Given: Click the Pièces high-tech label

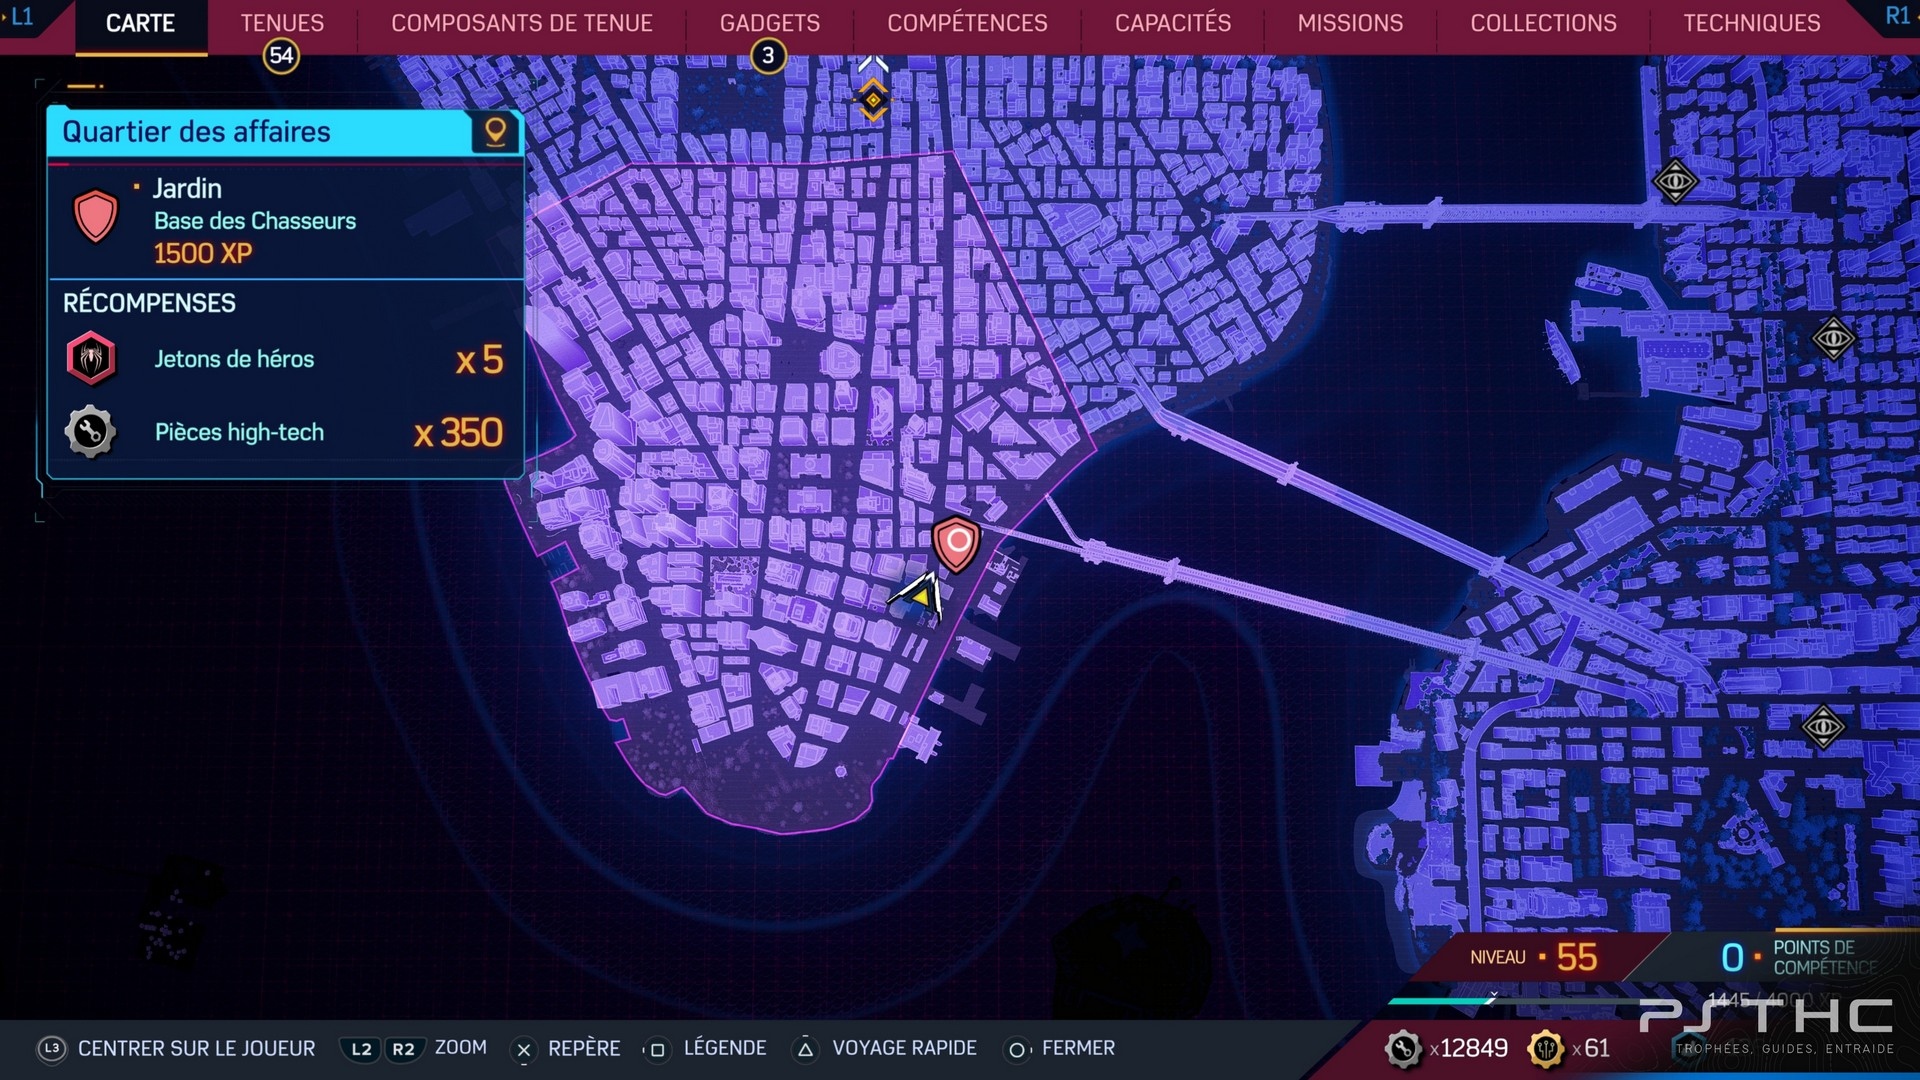Looking at the screenshot, I should (239, 432).
